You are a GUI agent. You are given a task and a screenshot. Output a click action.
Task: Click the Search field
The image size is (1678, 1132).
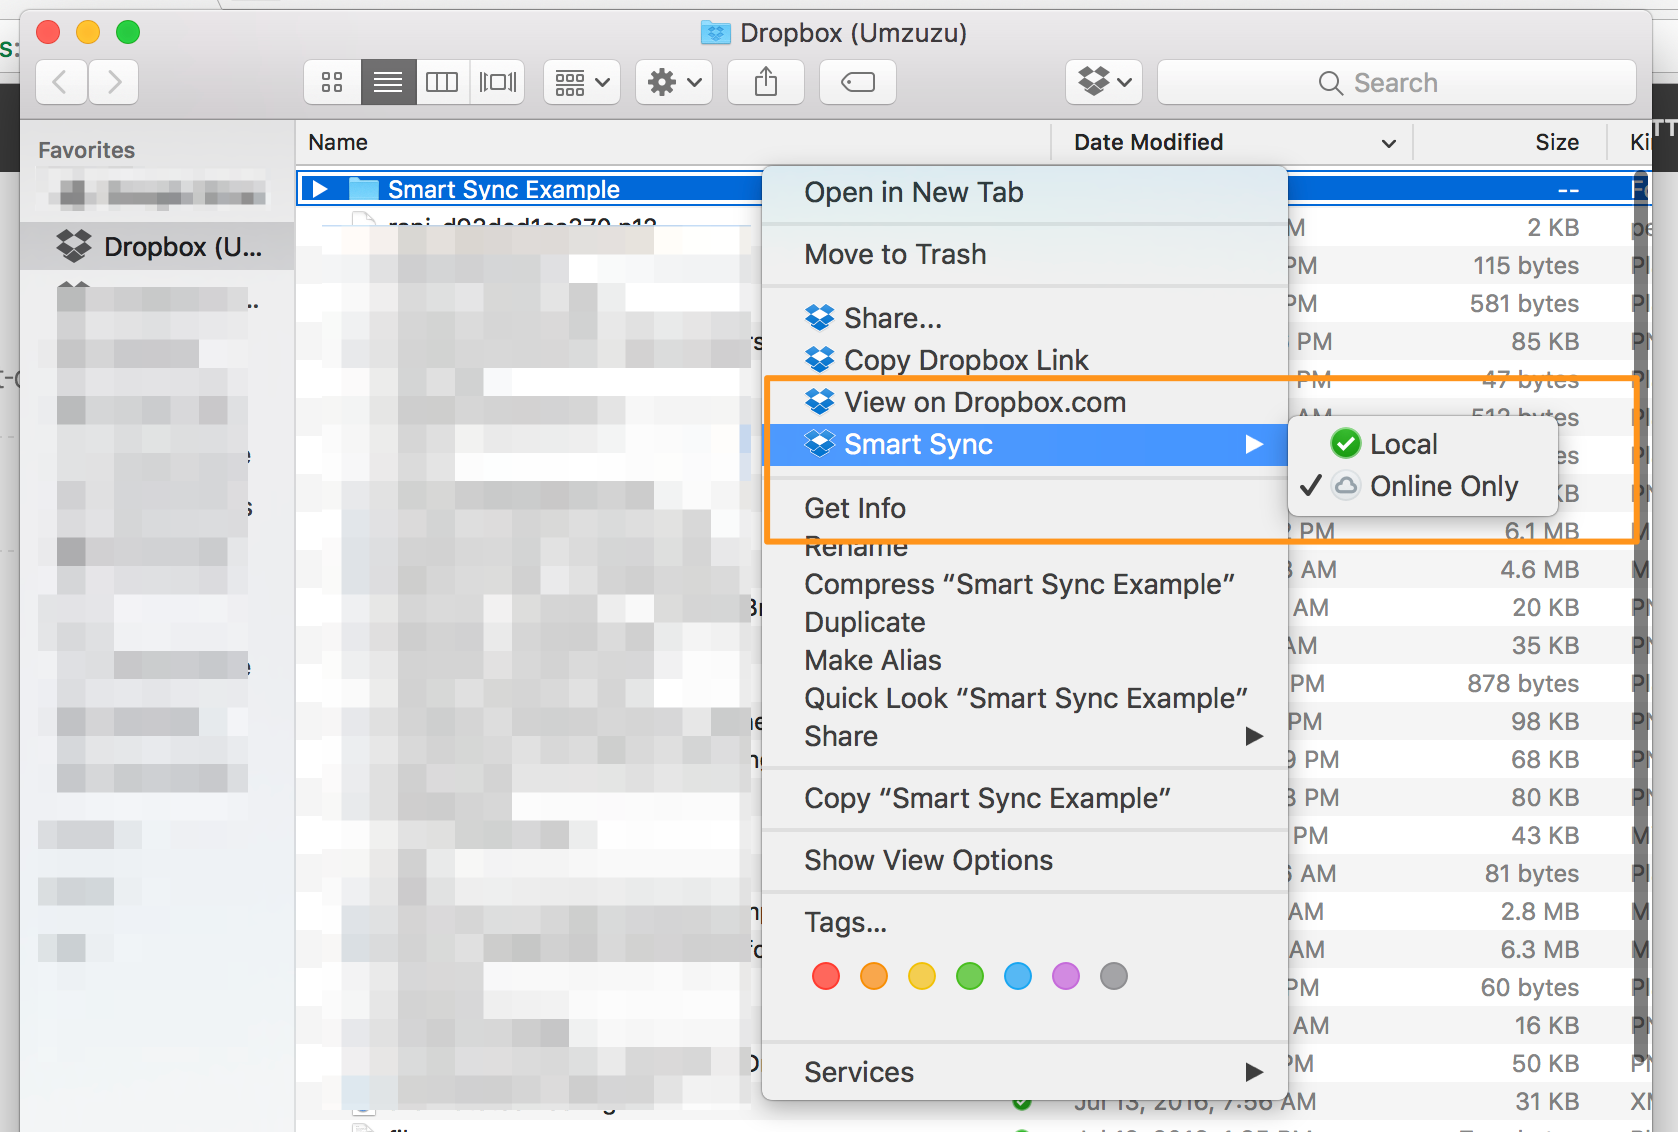(x=1396, y=82)
